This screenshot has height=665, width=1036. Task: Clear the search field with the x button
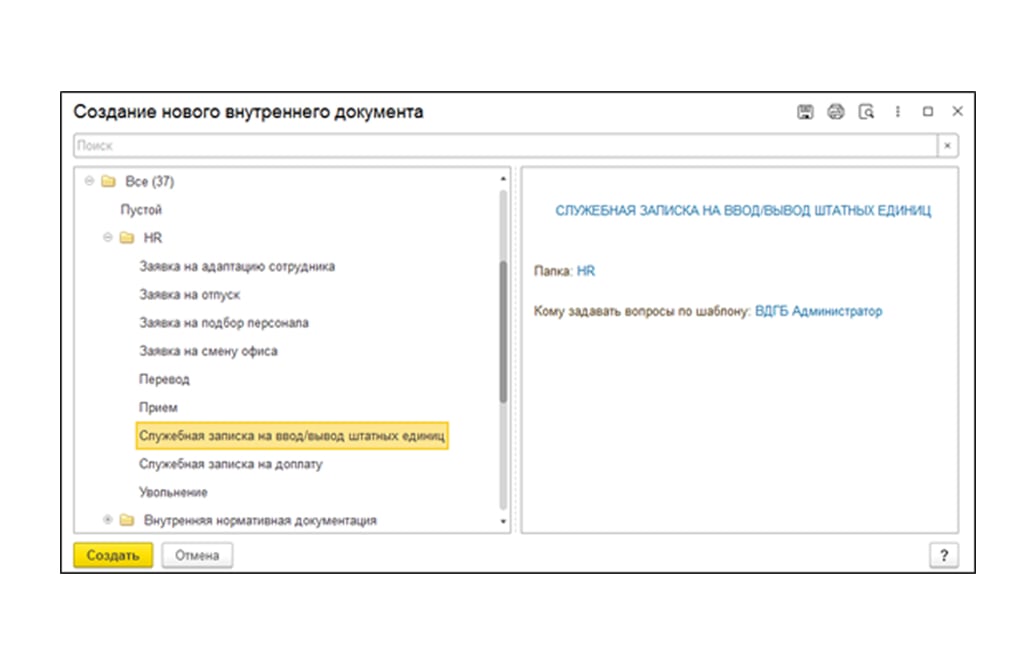pos(947,146)
